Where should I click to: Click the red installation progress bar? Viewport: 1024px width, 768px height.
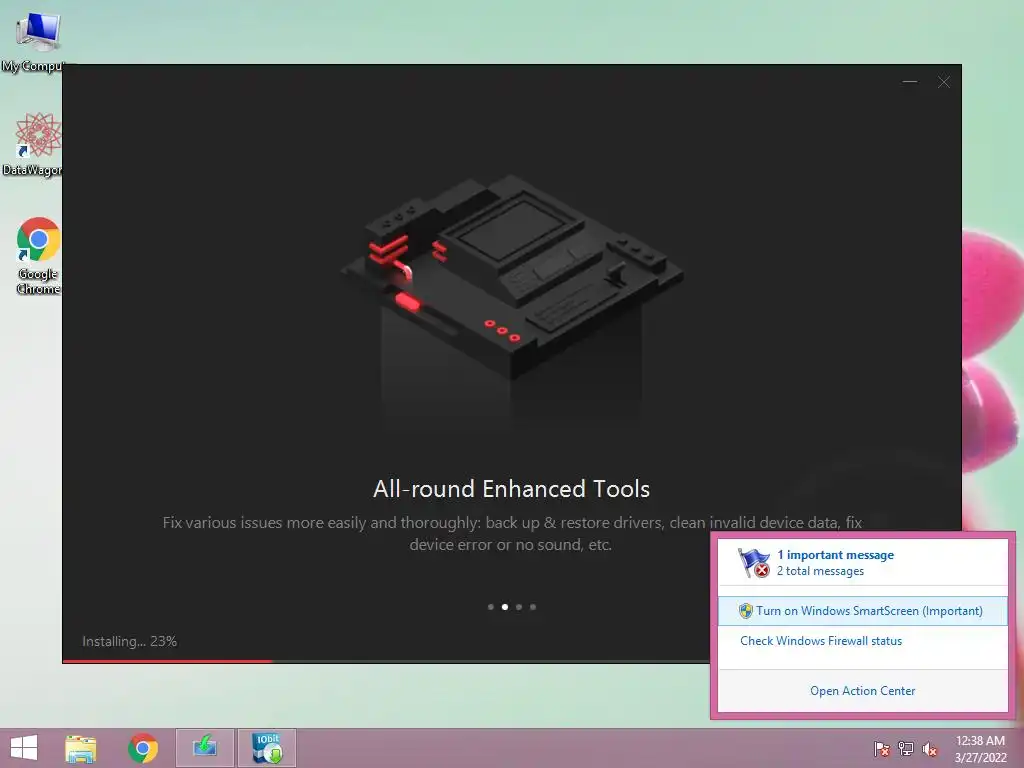167,661
